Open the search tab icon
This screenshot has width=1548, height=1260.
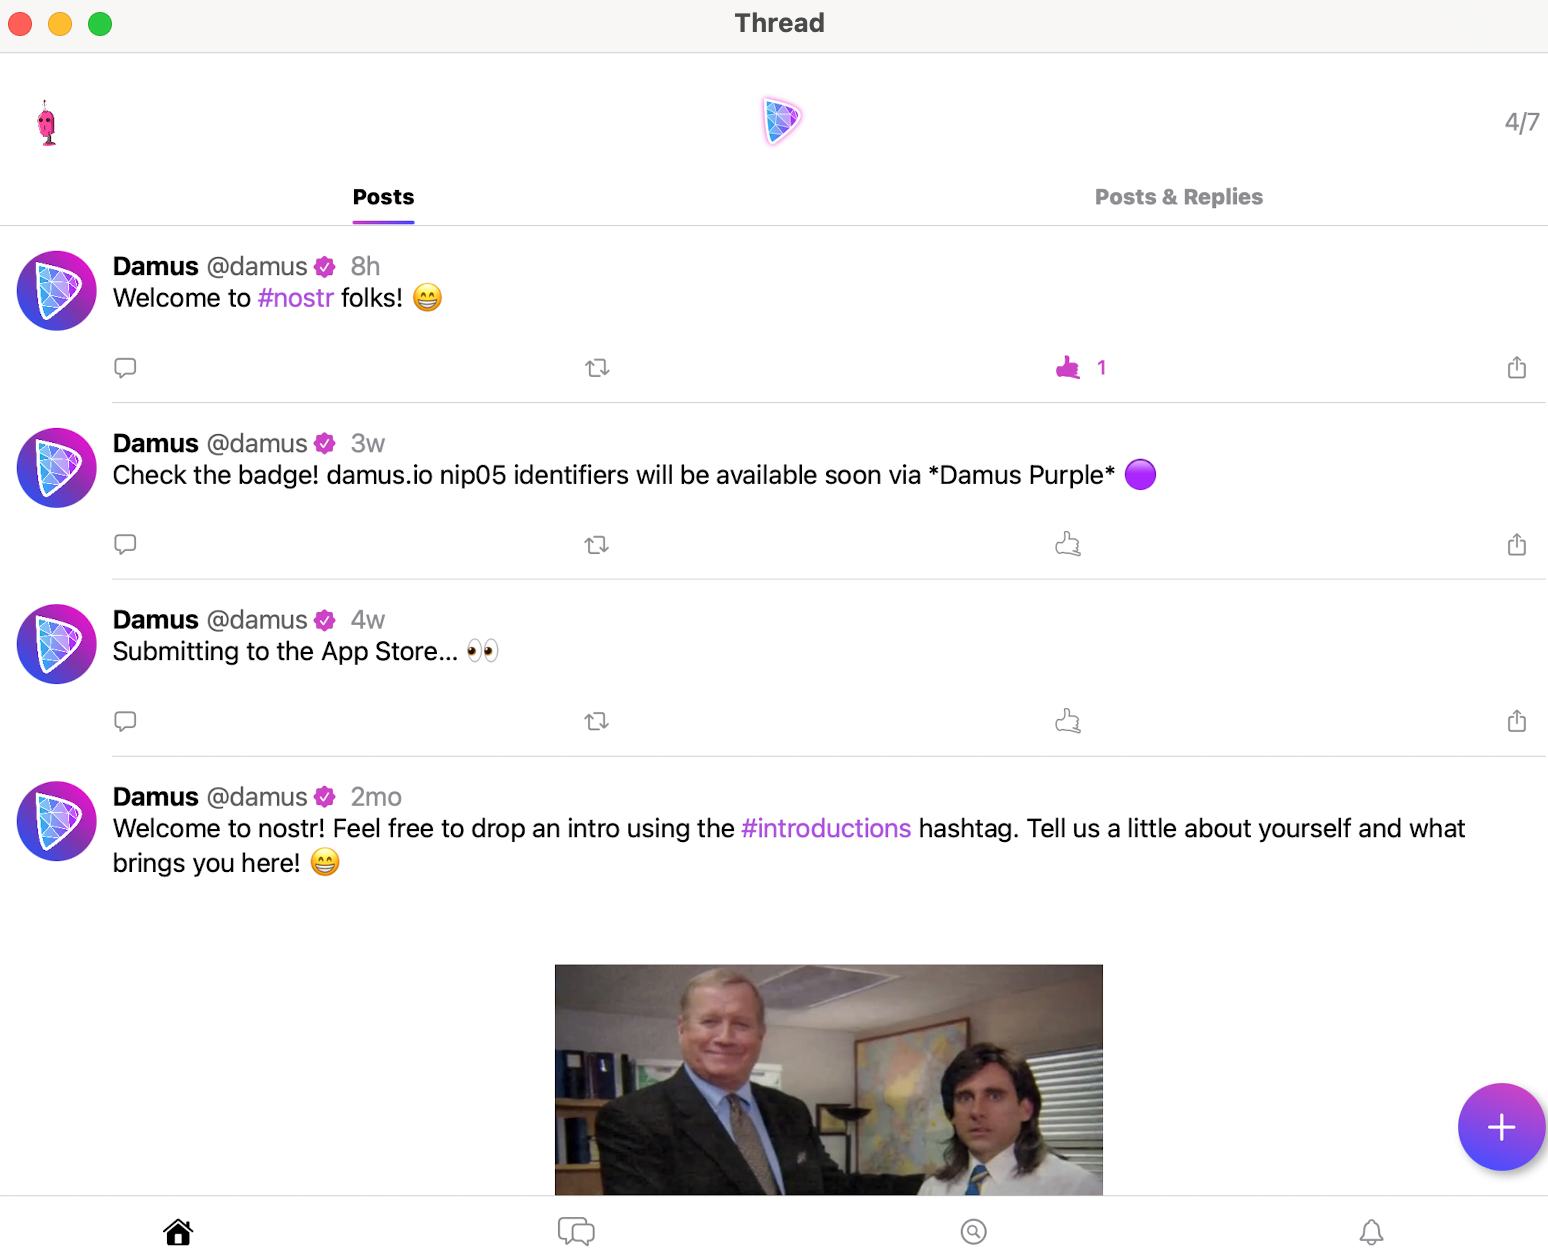point(973,1232)
